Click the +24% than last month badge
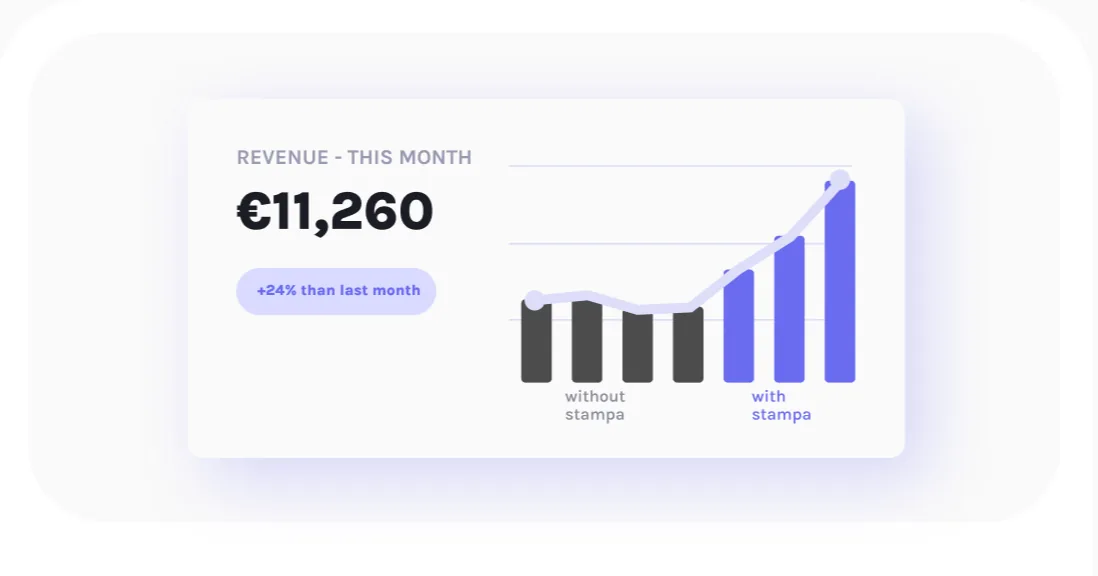This screenshot has height=576, width=1098. (x=336, y=291)
